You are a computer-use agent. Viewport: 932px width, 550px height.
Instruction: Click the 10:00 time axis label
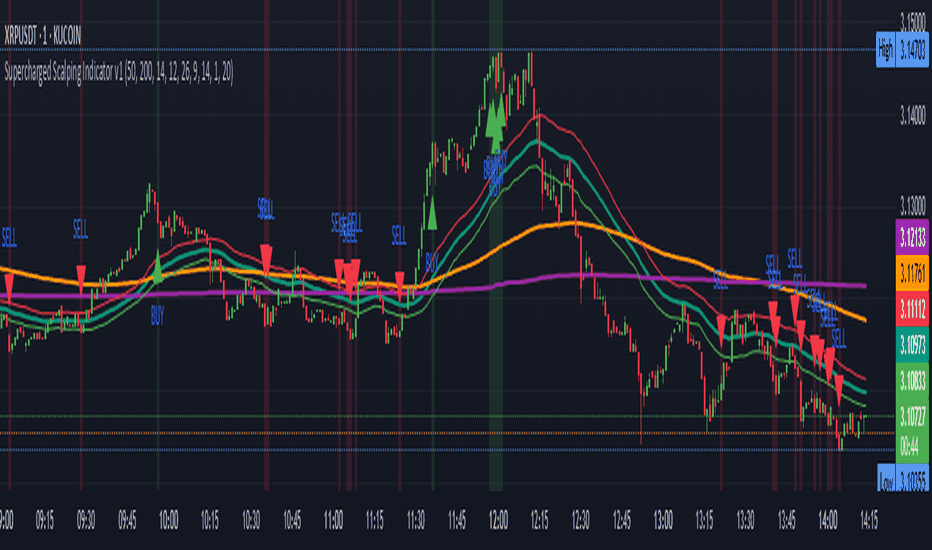168,521
